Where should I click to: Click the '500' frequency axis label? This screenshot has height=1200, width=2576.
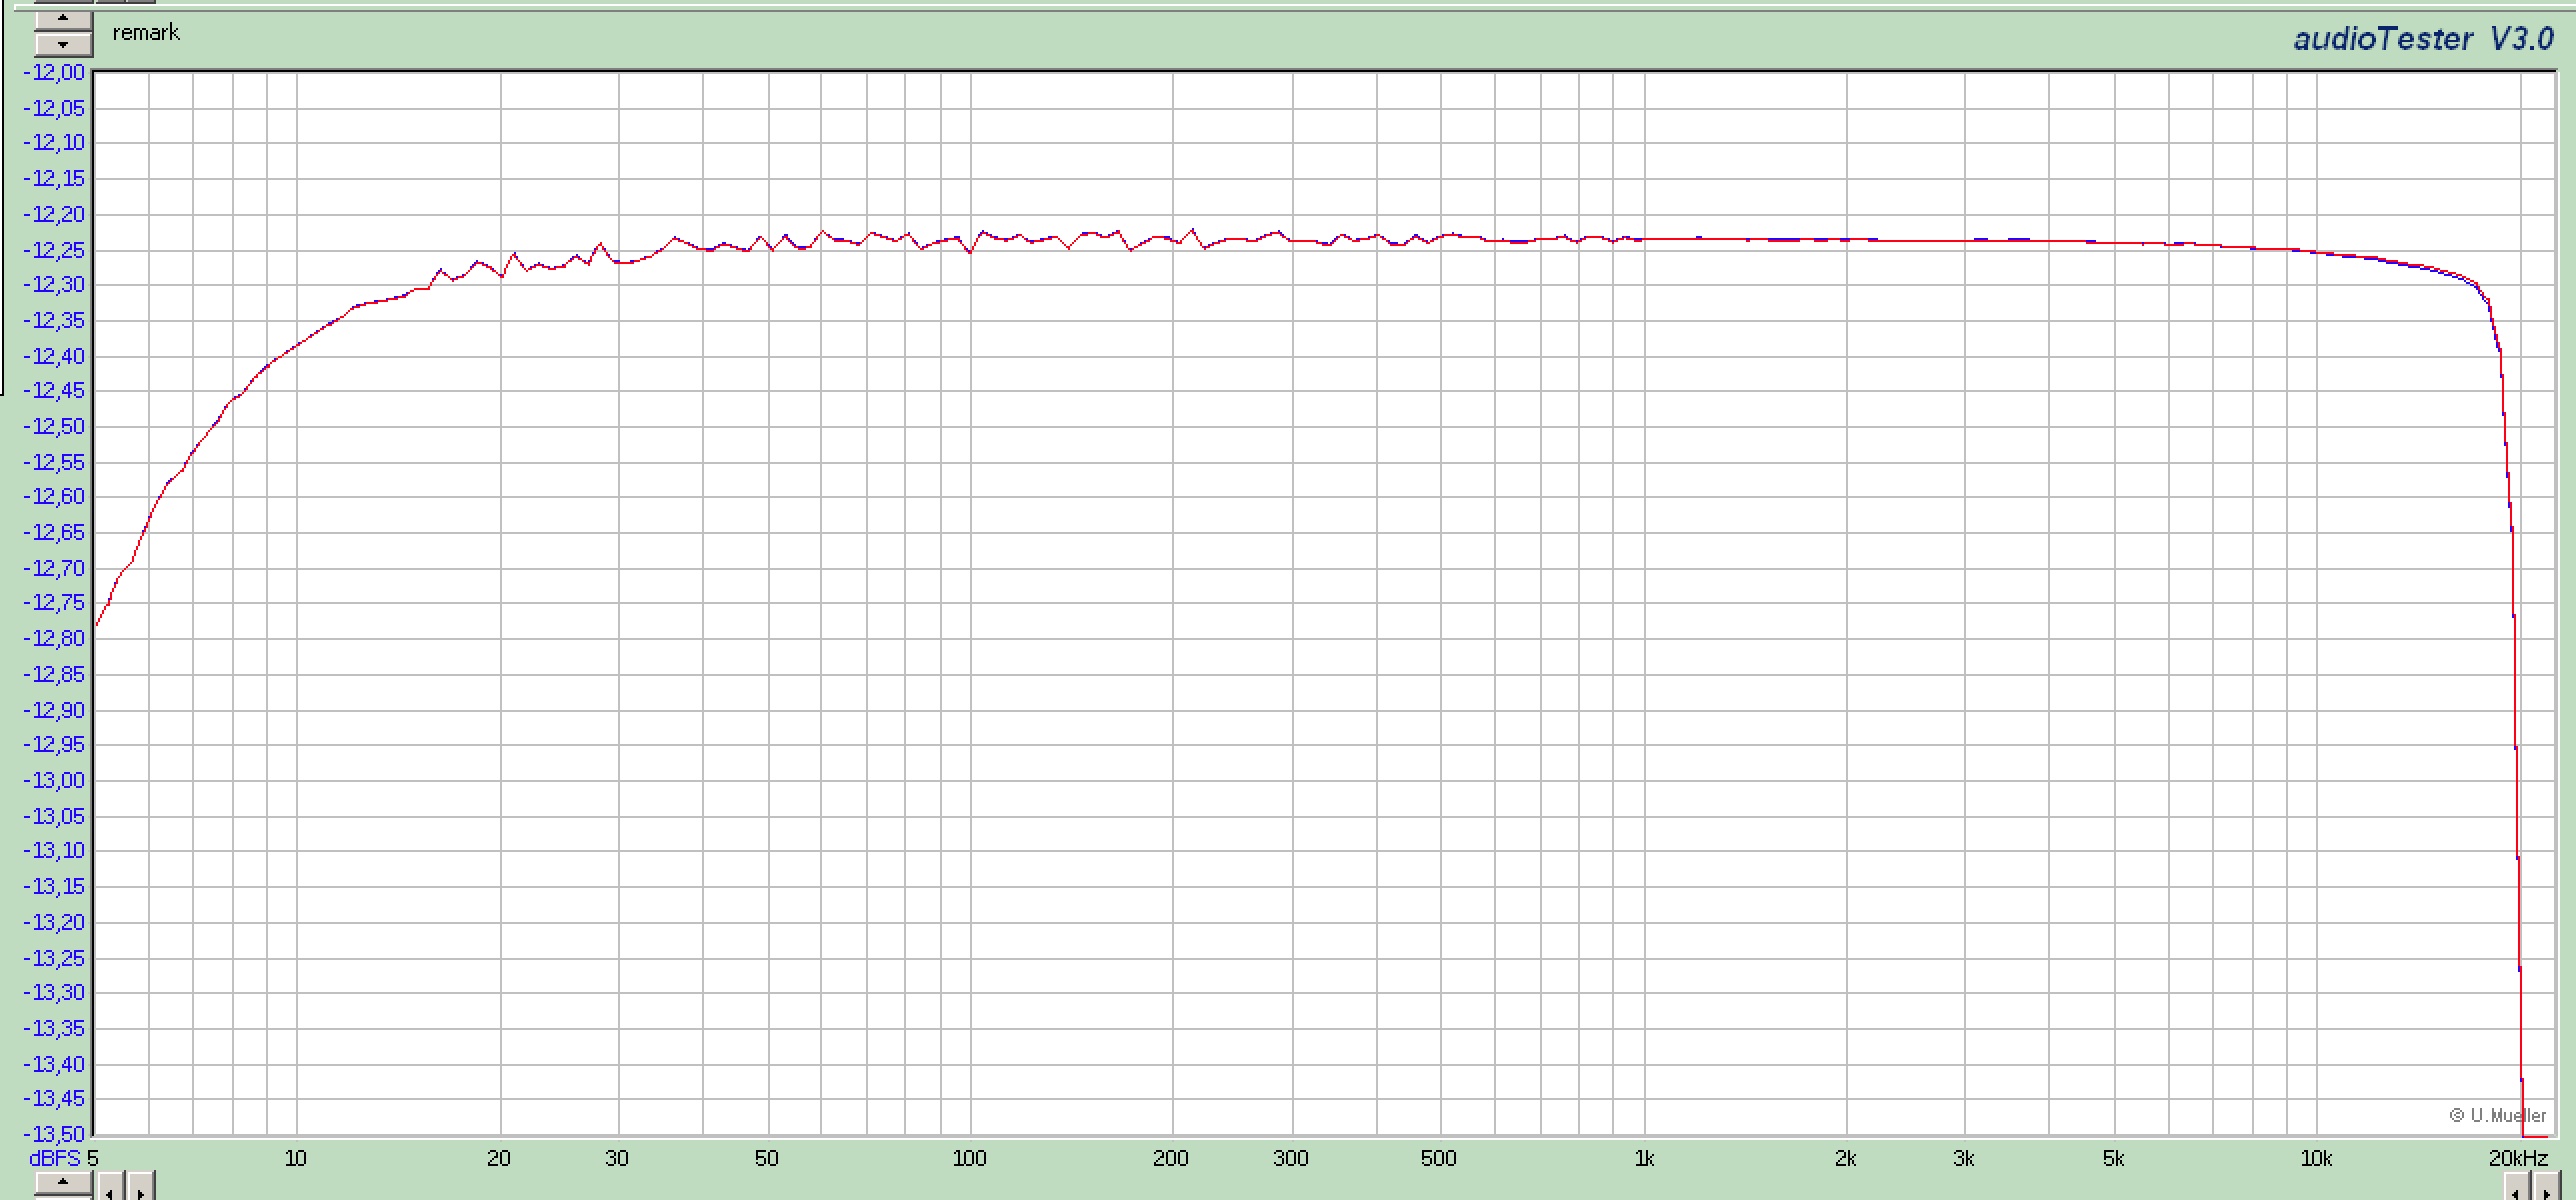point(1438,1158)
